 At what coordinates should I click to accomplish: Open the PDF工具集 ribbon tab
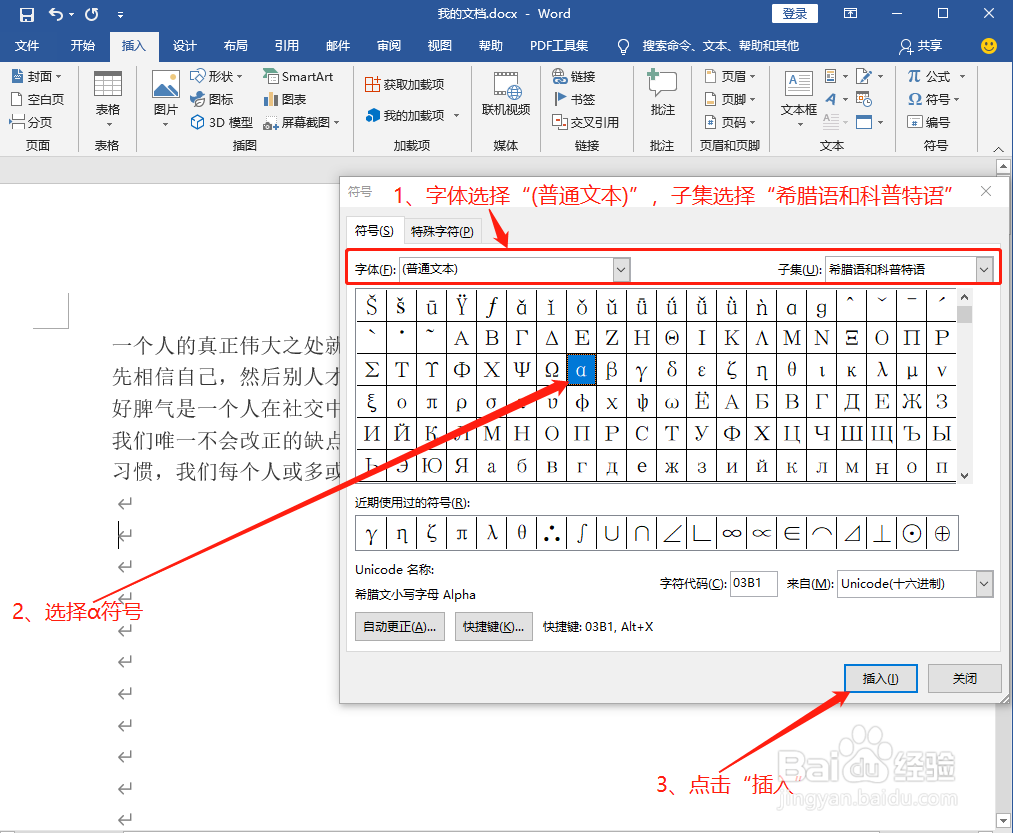[x=559, y=46]
